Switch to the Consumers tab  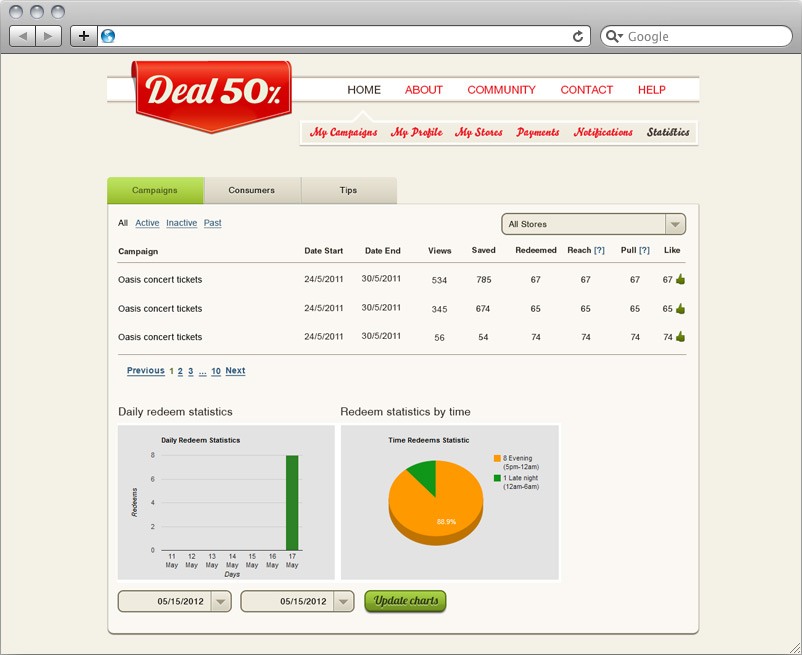pyautogui.click(x=251, y=190)
